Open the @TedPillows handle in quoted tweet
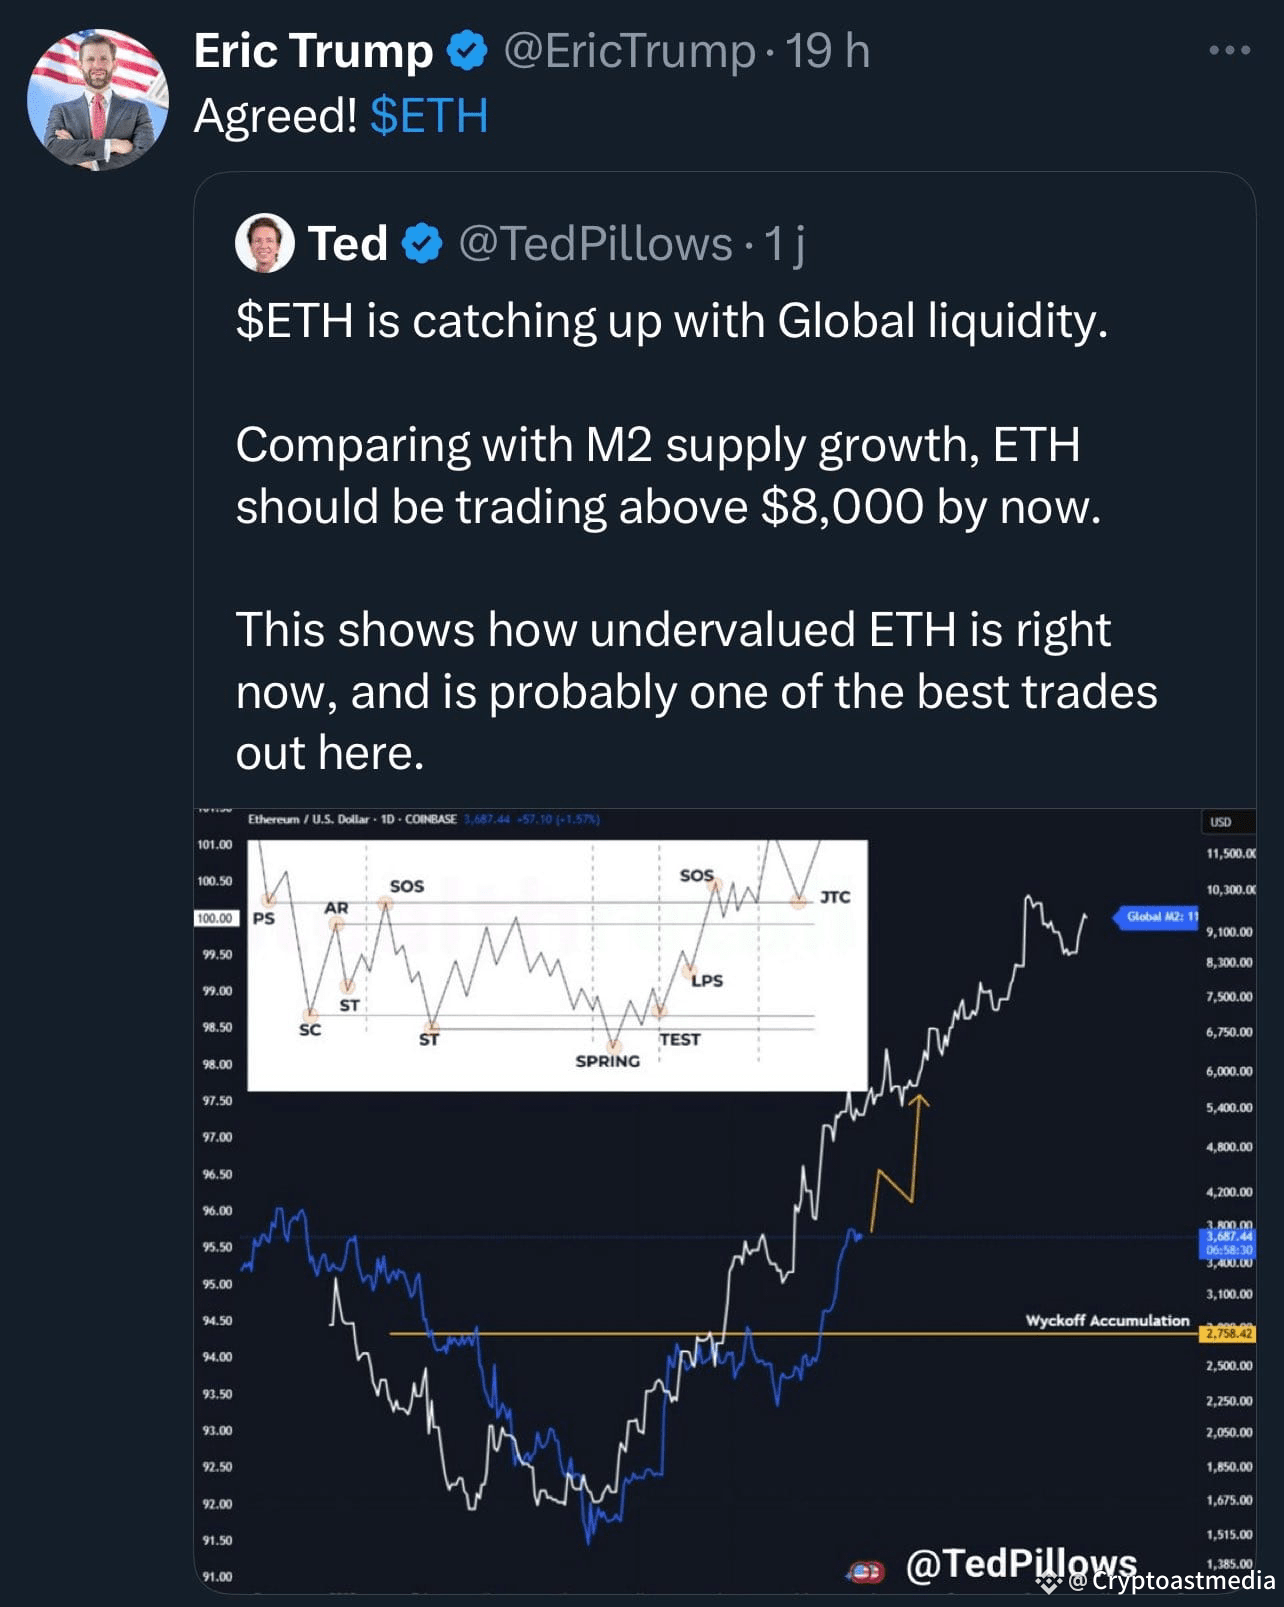 pyautogui.click(x=595, y=244)
